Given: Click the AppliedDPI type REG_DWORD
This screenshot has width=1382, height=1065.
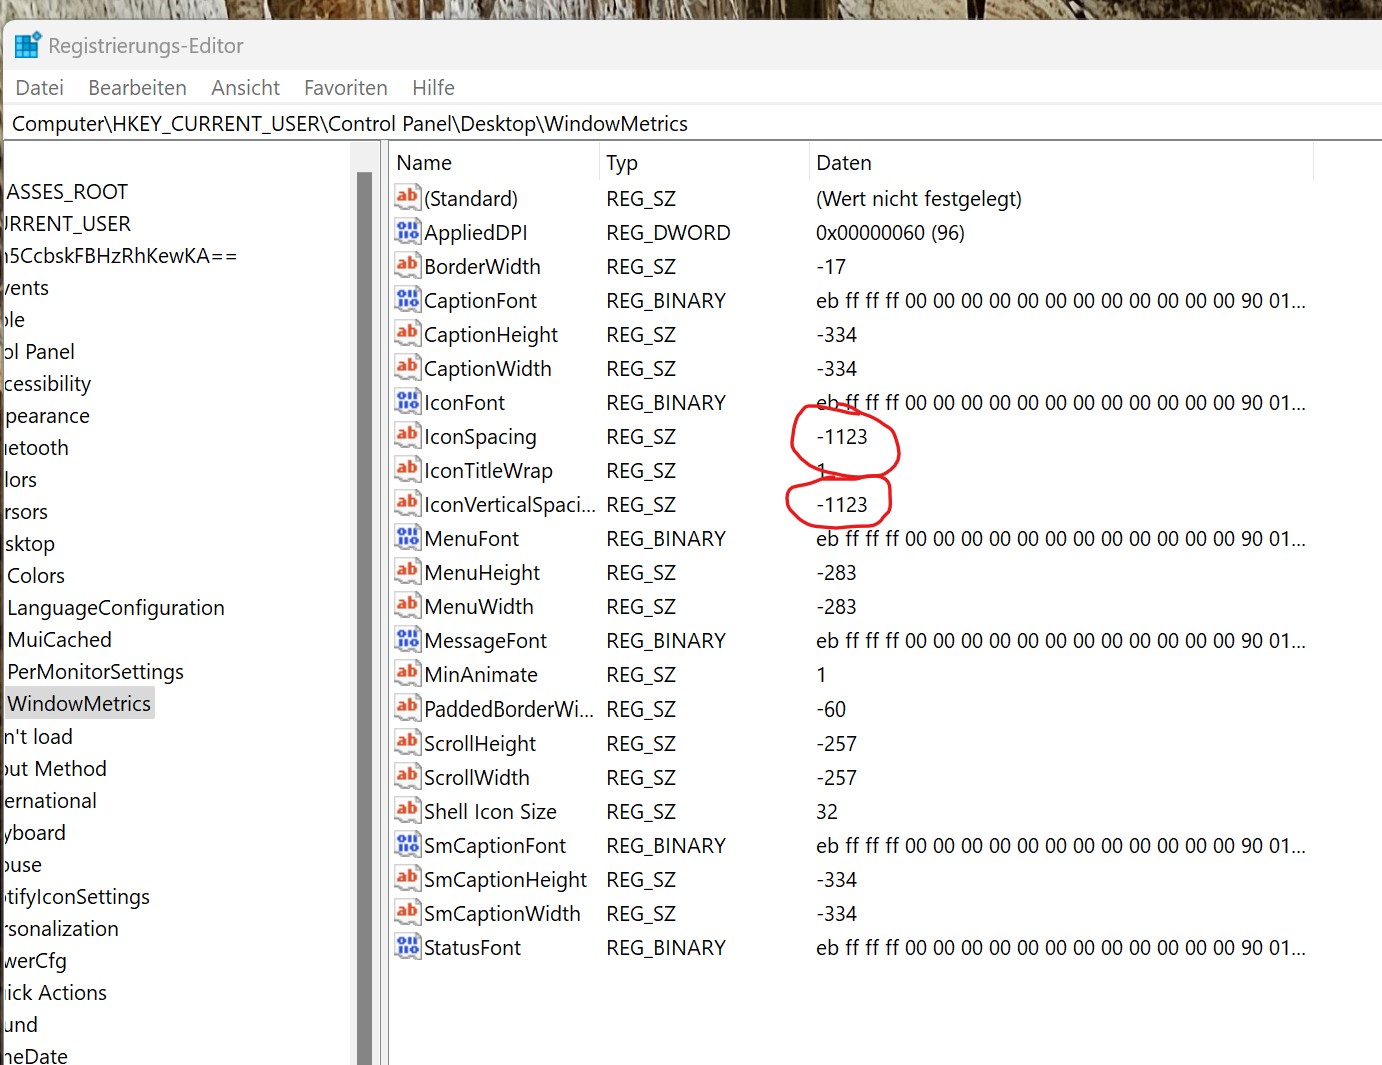Looking at the screenshot, I should point(668,232).
